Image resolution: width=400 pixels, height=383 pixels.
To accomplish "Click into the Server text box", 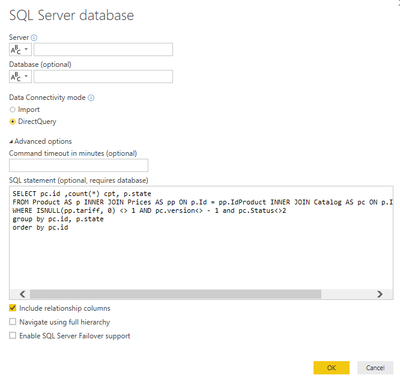I will point(103,50).
